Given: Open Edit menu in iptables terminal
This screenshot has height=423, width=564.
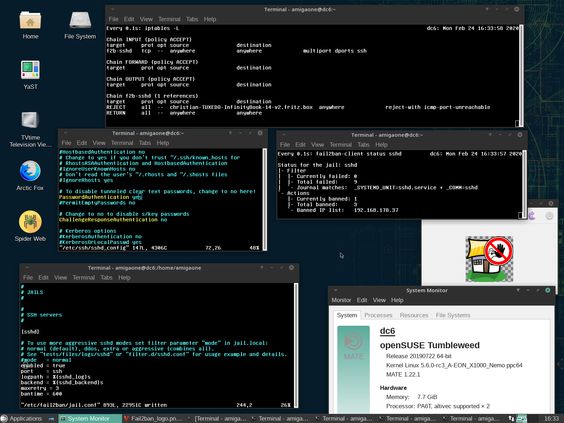Looking at the screenshot, I should (129, 19).
